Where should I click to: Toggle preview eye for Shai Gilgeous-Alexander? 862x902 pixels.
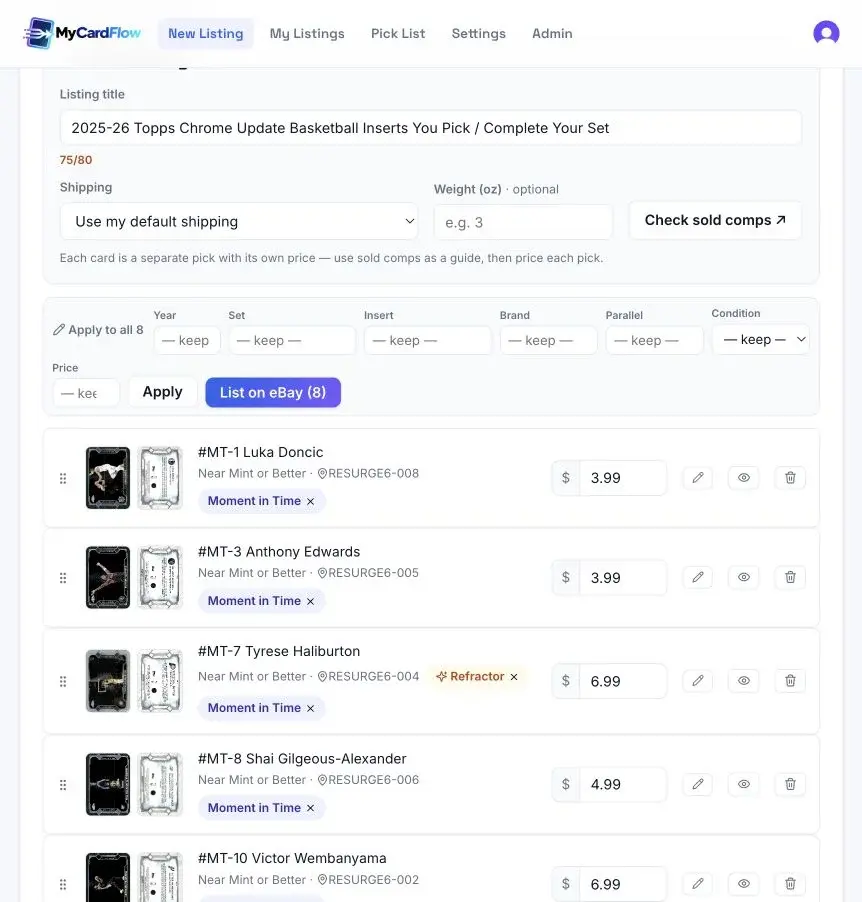coord(743,784)
